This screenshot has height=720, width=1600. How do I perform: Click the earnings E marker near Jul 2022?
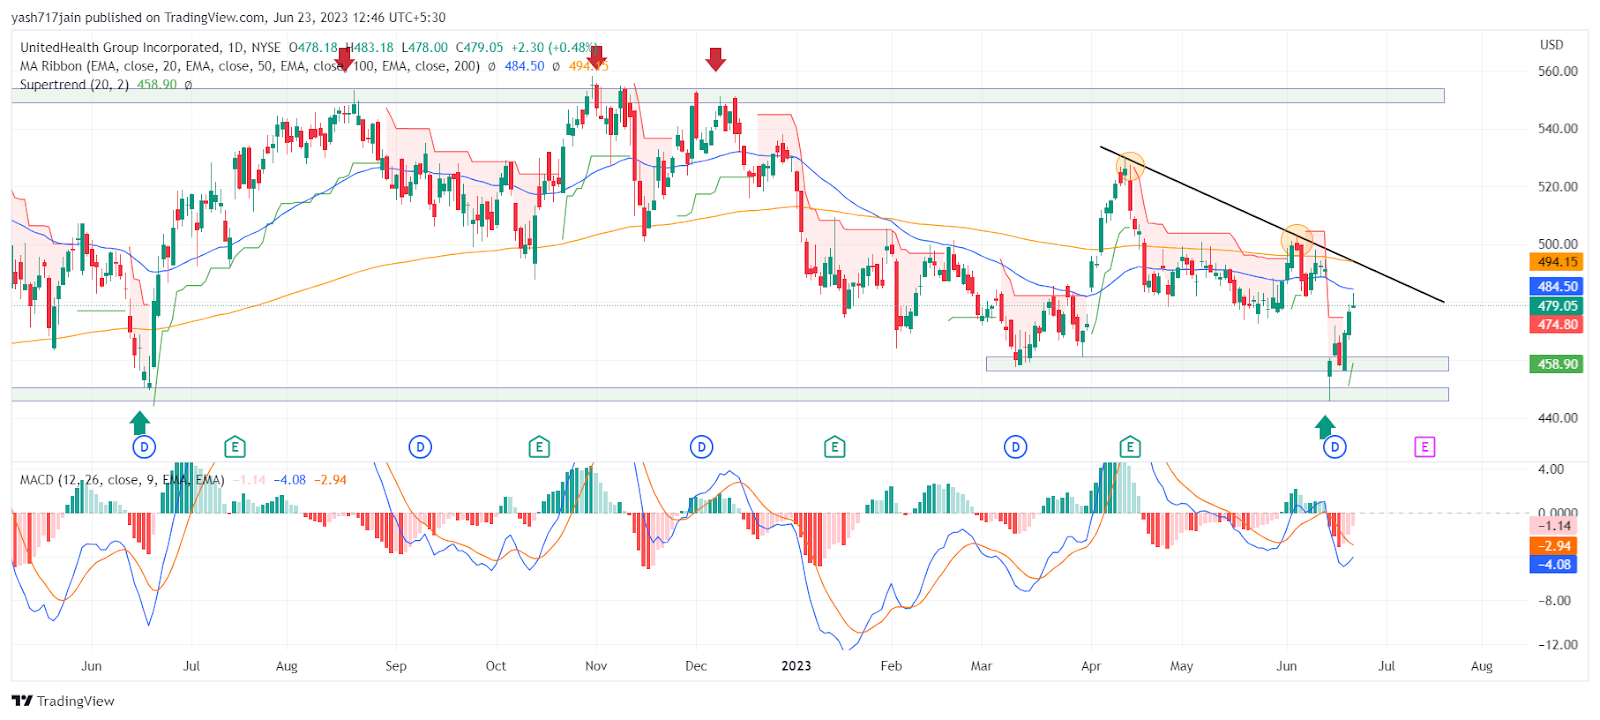click(235, 447)
